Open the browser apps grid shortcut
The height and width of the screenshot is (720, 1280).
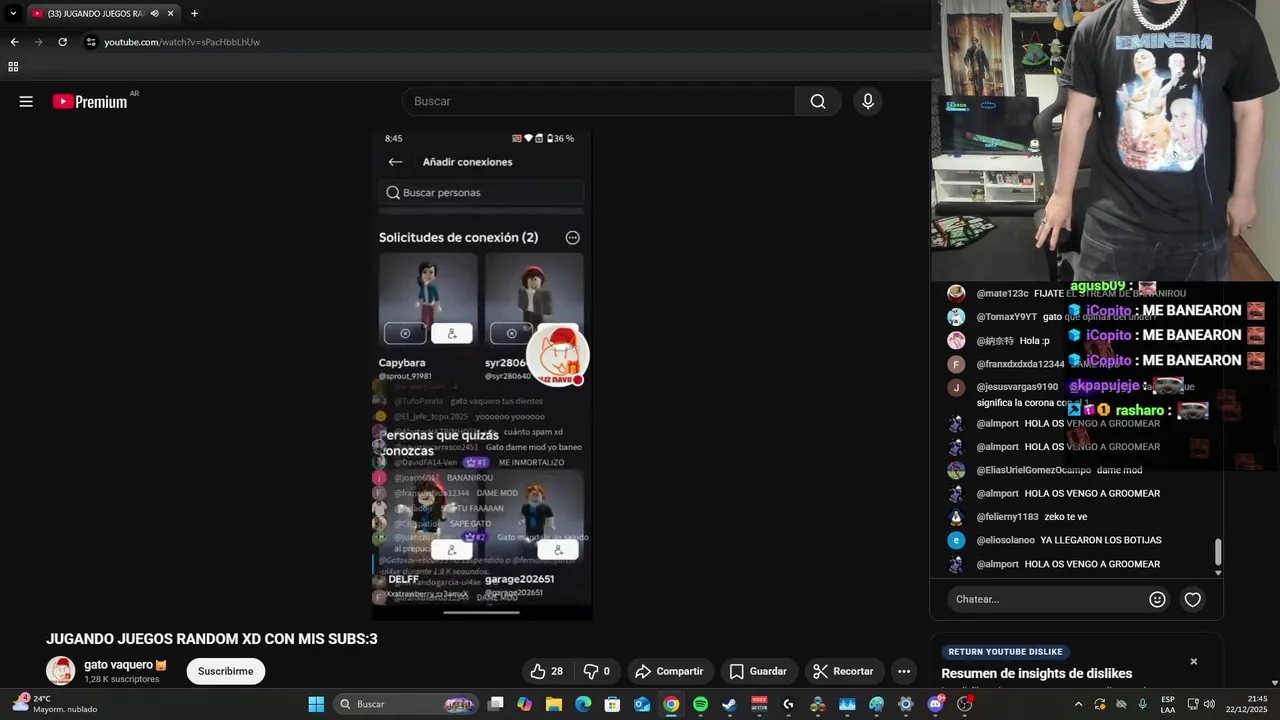(13, 67)
